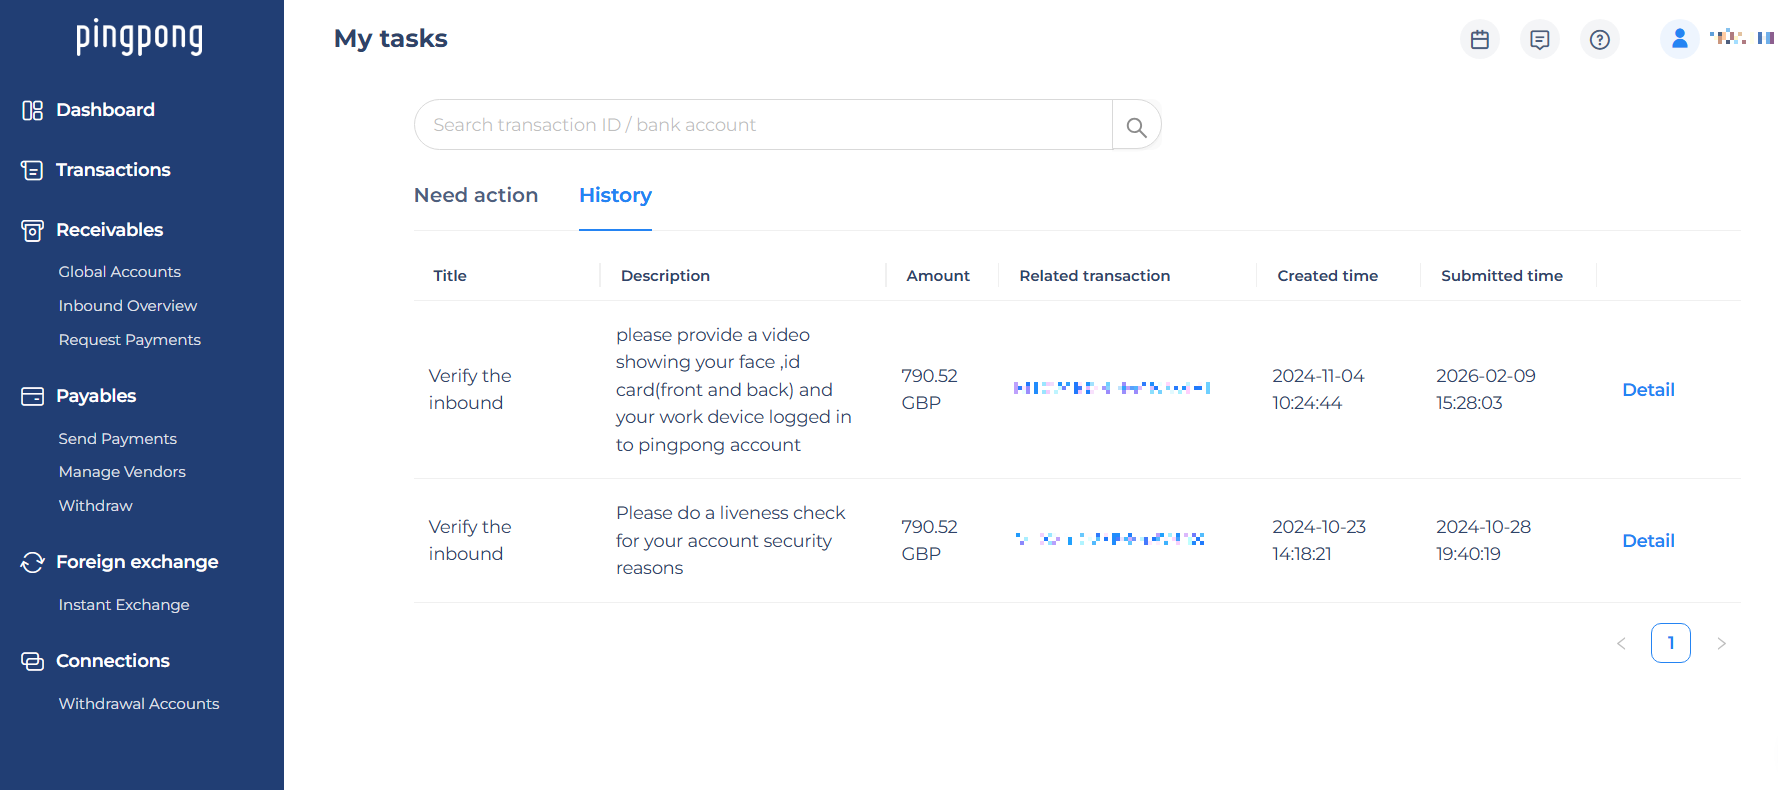Go to Transactions in the sidebar
This screenshot has width=1778, height=790.
tap(113, 170)
